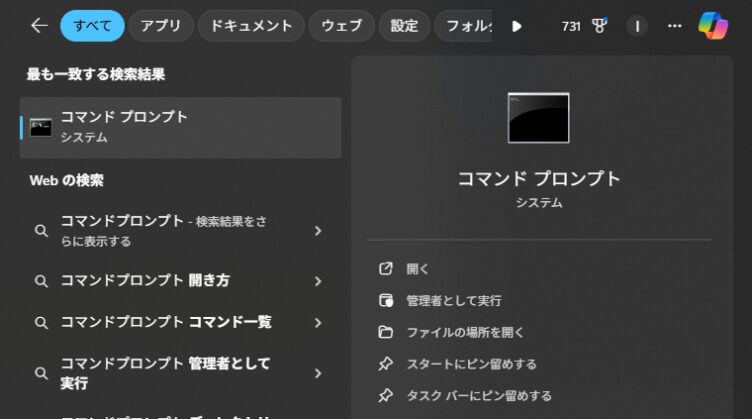Show more filters with the play arrow

(517, 26)
